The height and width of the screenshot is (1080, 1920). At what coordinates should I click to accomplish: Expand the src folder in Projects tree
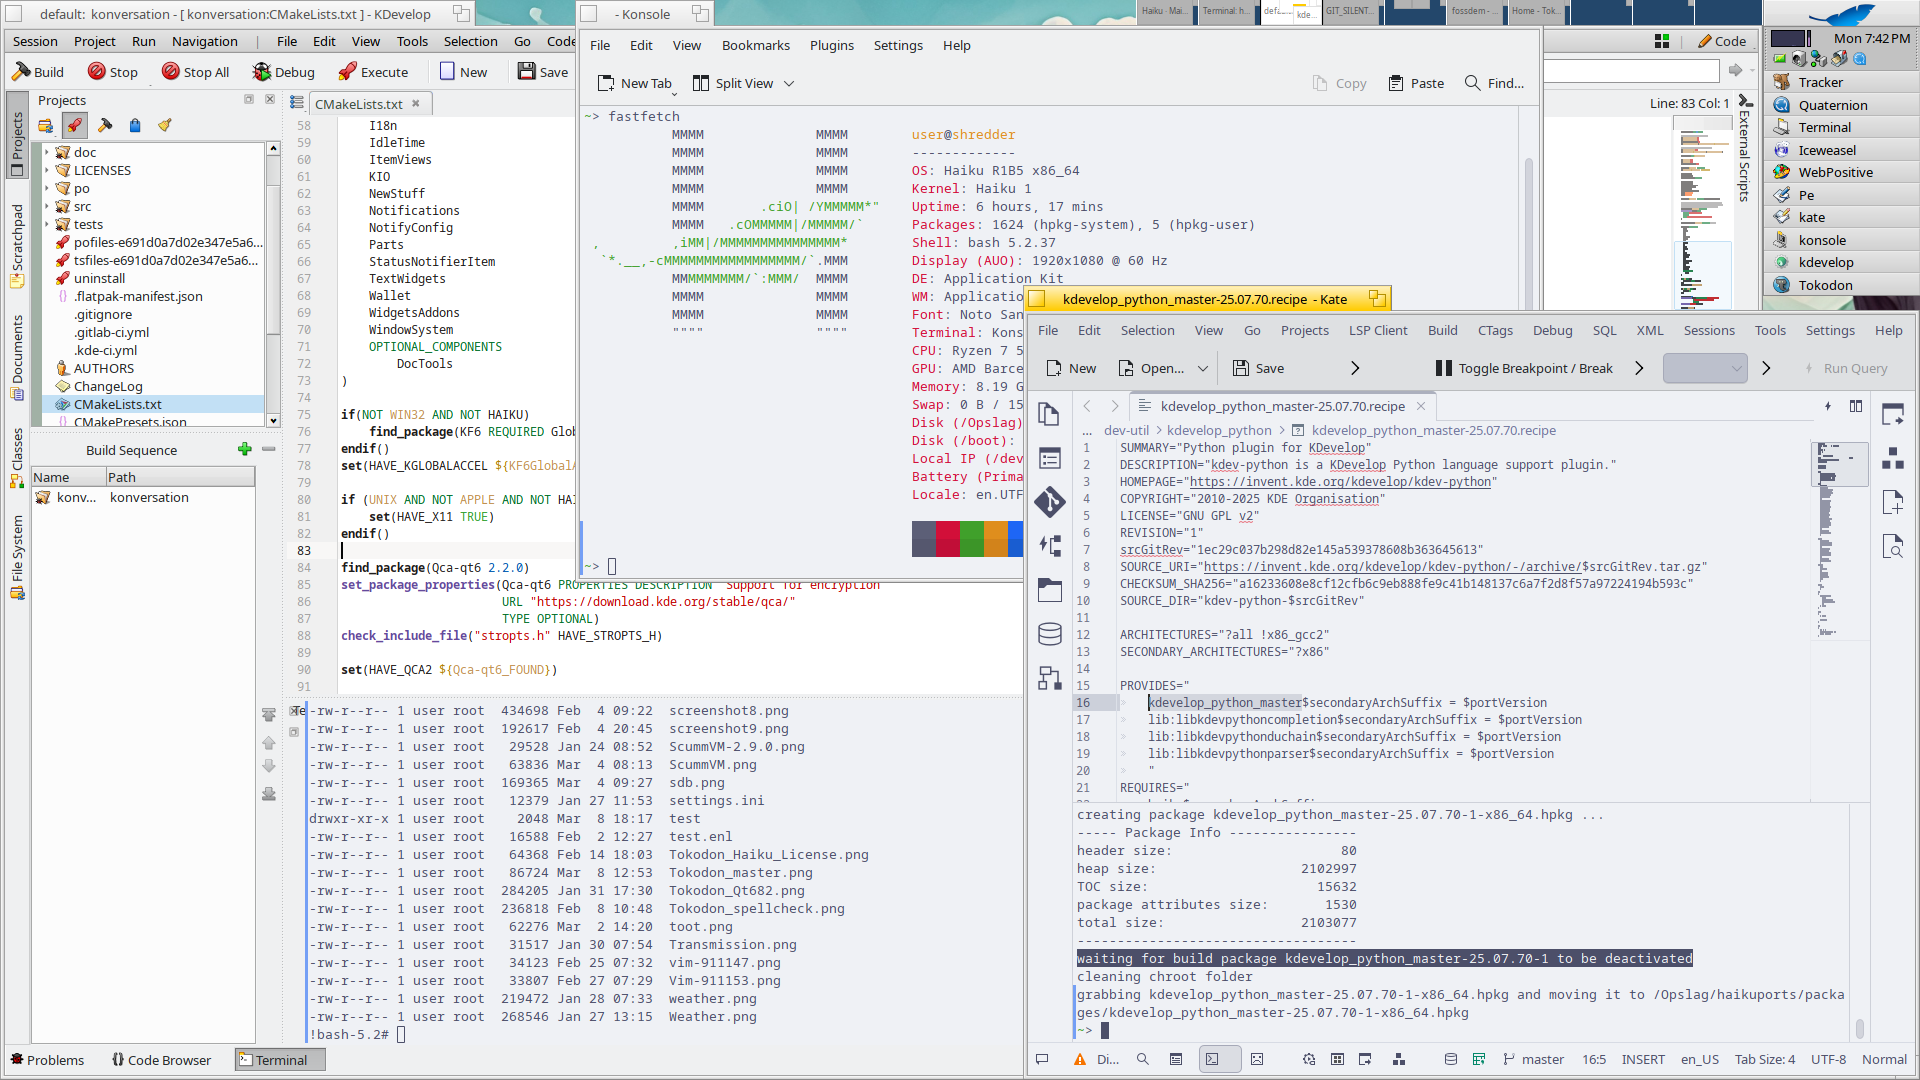click(47, 206)
